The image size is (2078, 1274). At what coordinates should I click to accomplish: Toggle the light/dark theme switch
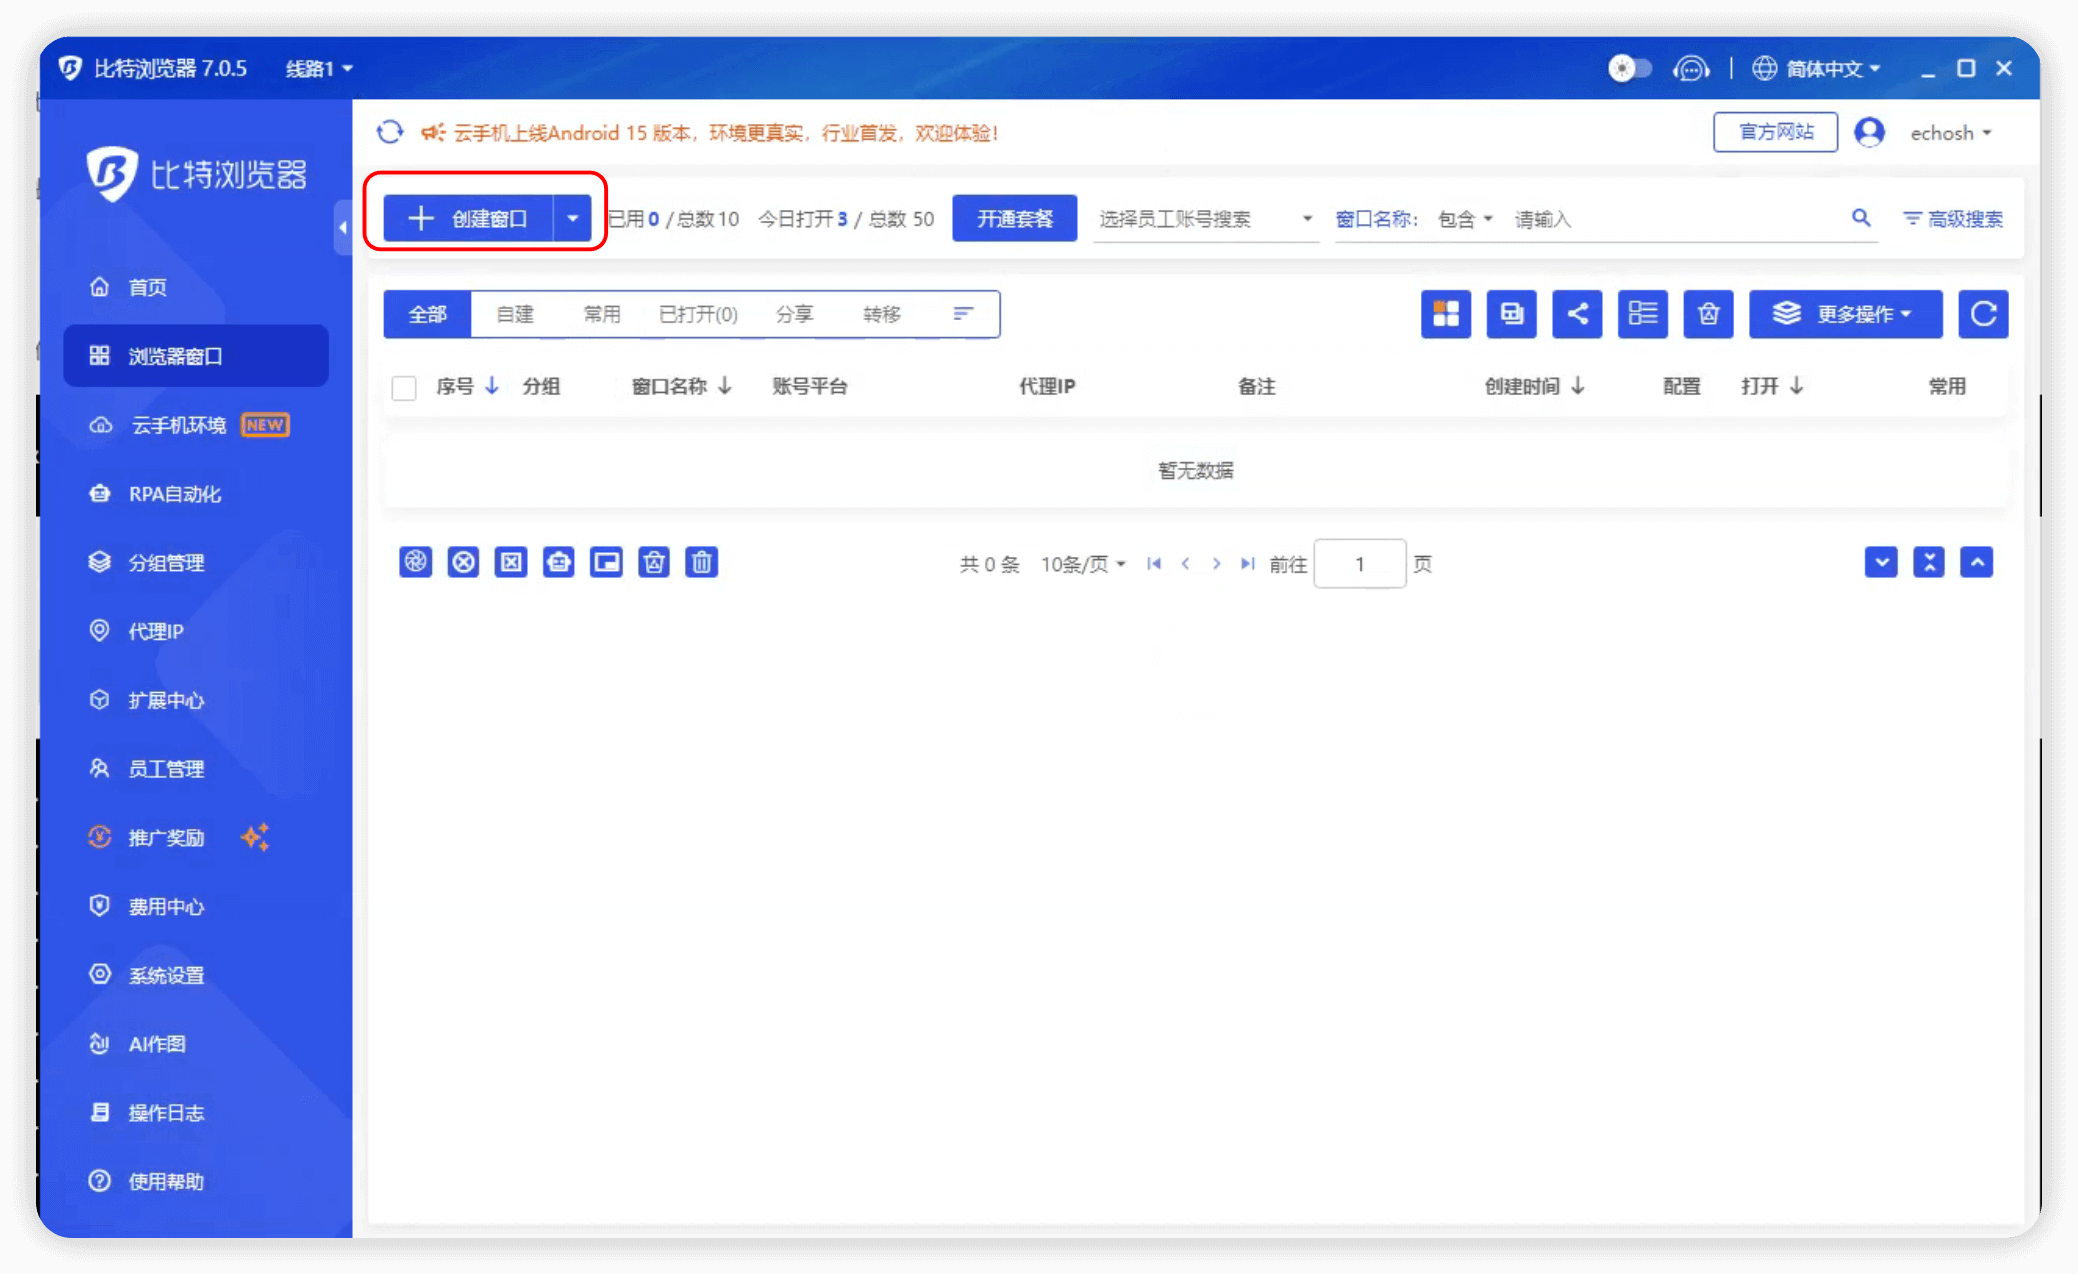pyautogui.click(x=1629, y=68)
